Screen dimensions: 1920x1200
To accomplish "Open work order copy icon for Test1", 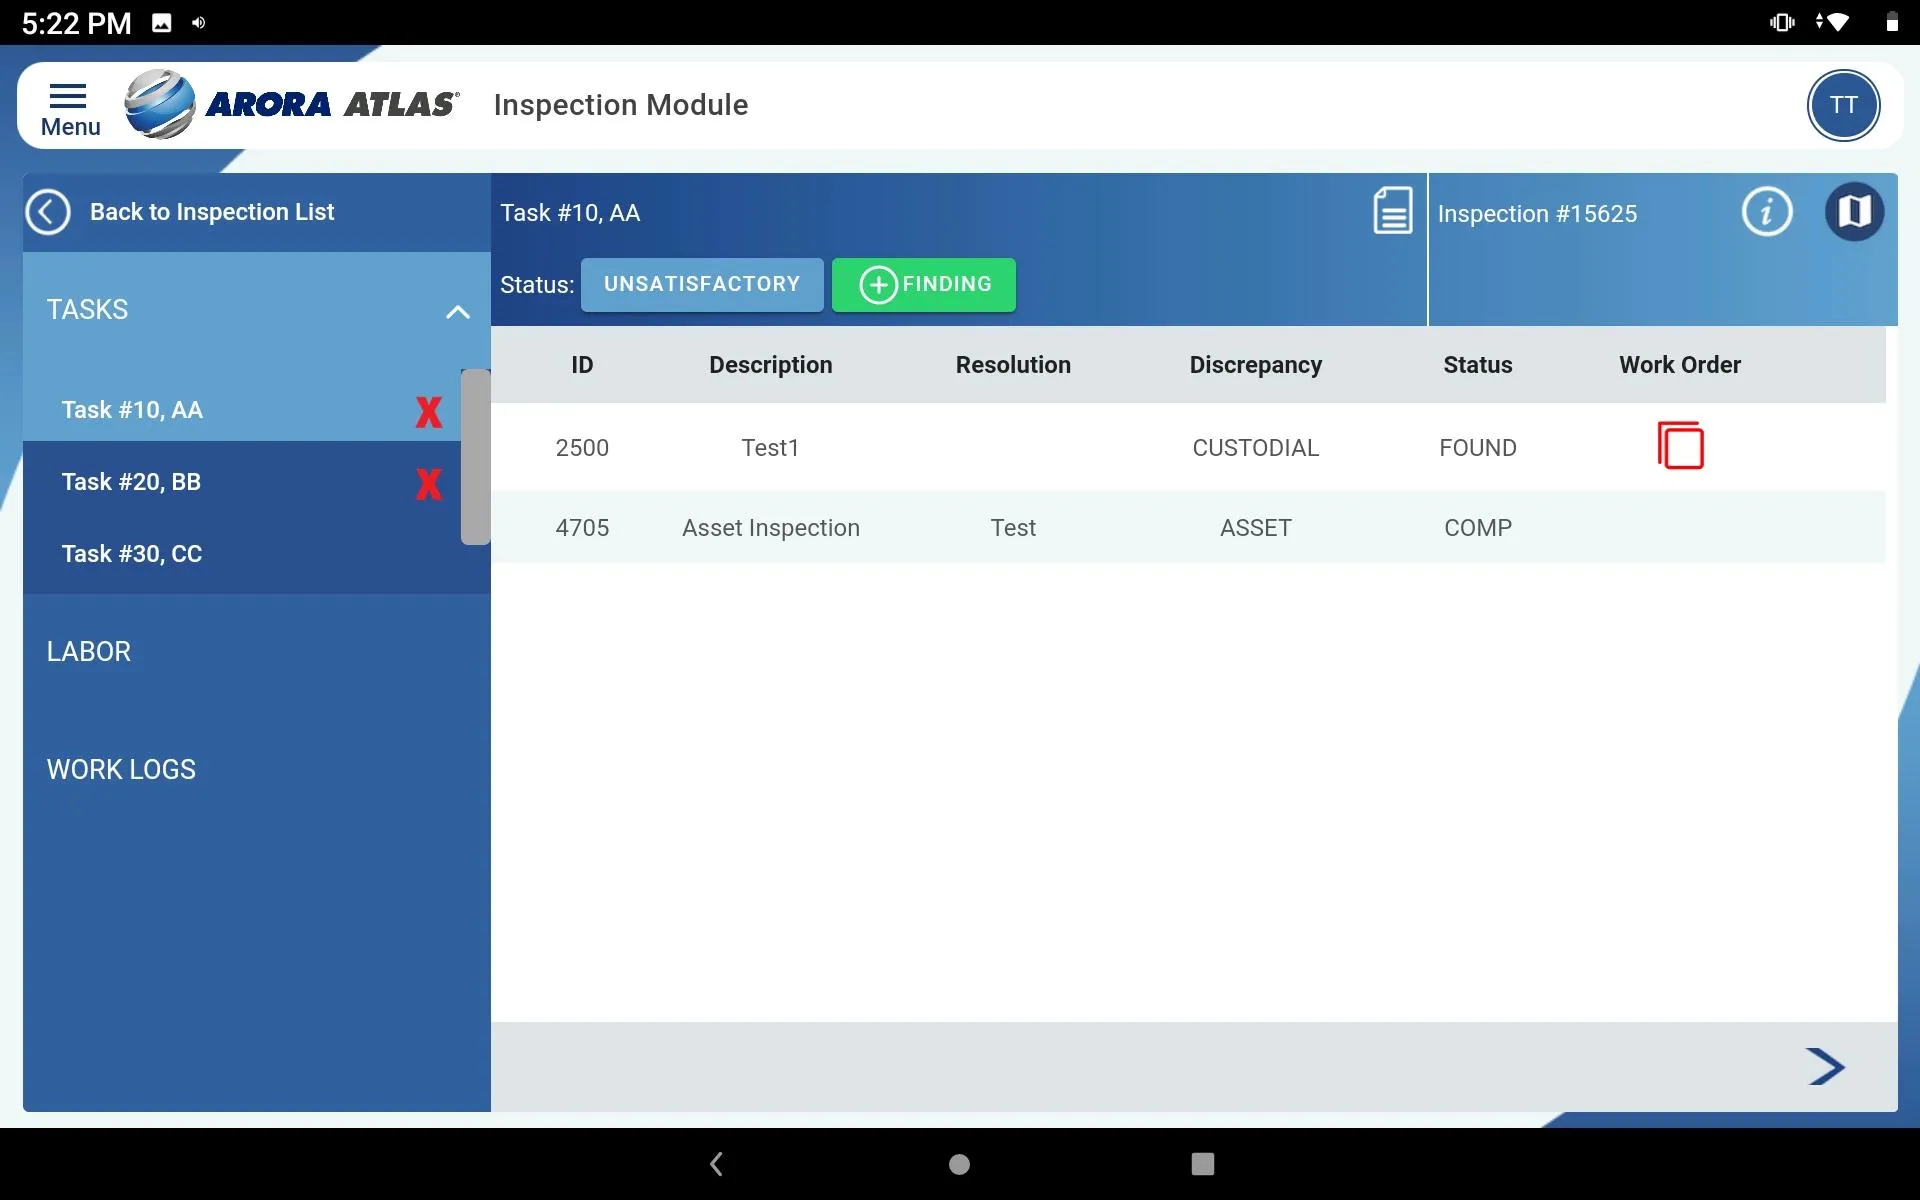I will coord(1680,446).
